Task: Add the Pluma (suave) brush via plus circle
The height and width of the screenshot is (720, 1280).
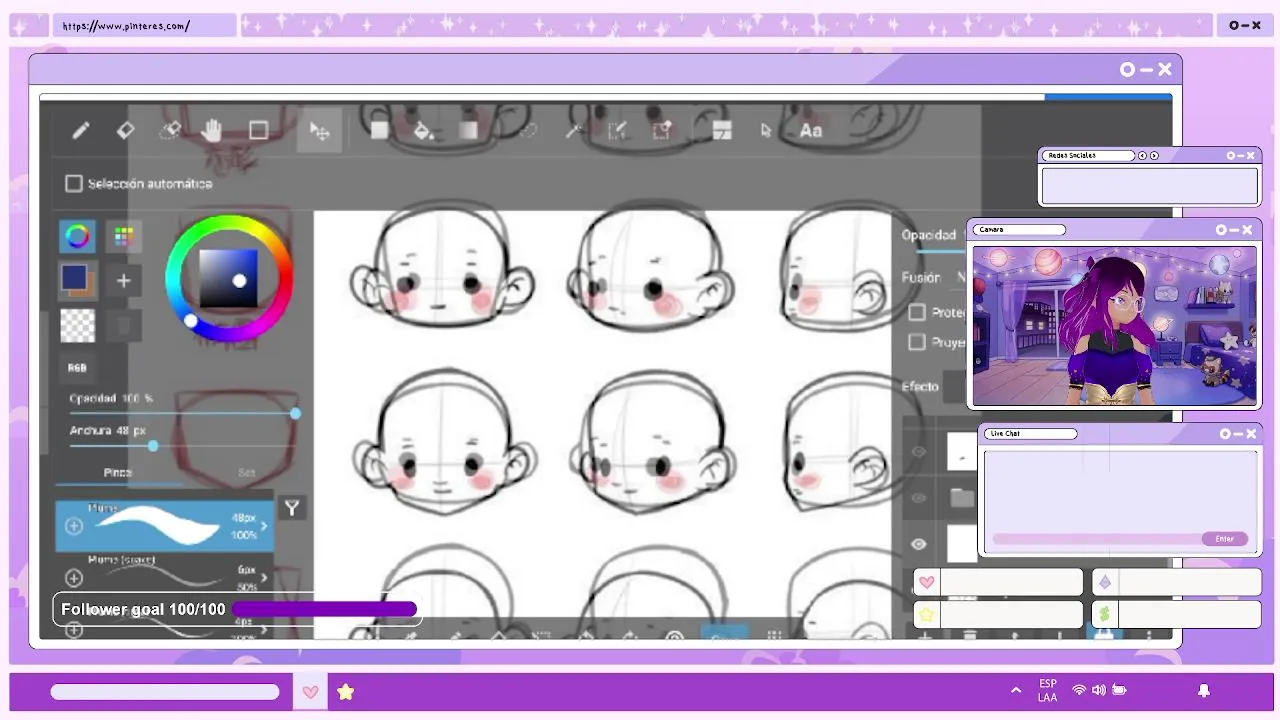Action: pos(74,577)
